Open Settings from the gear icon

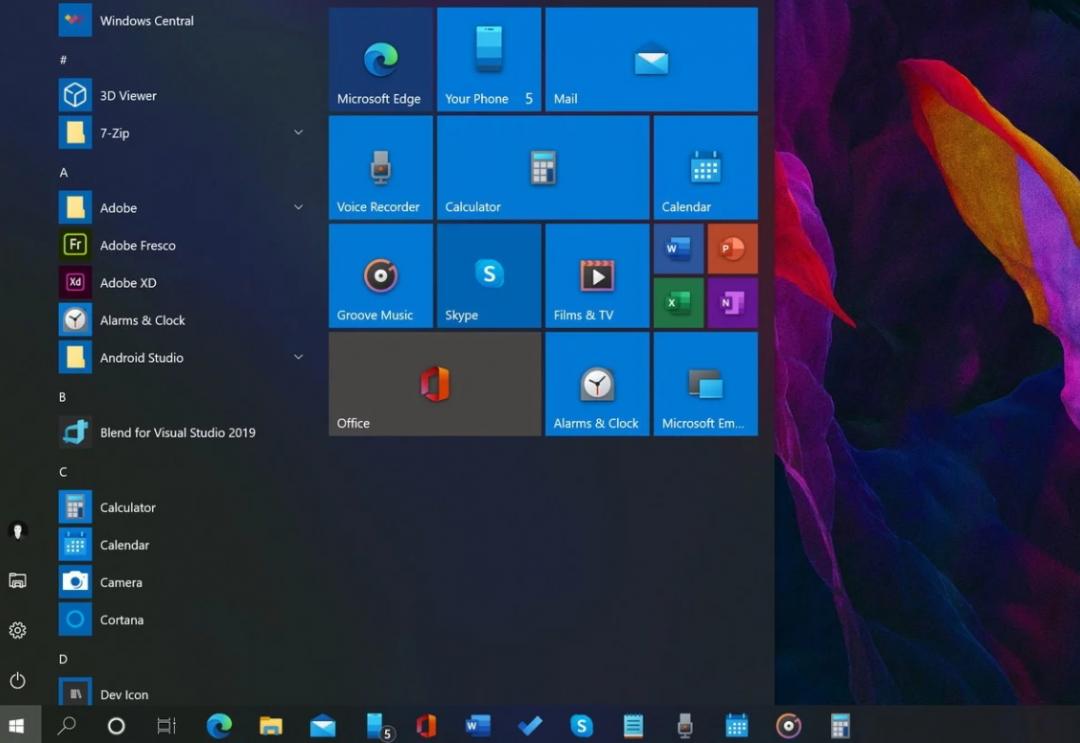(x=17, y=630)
